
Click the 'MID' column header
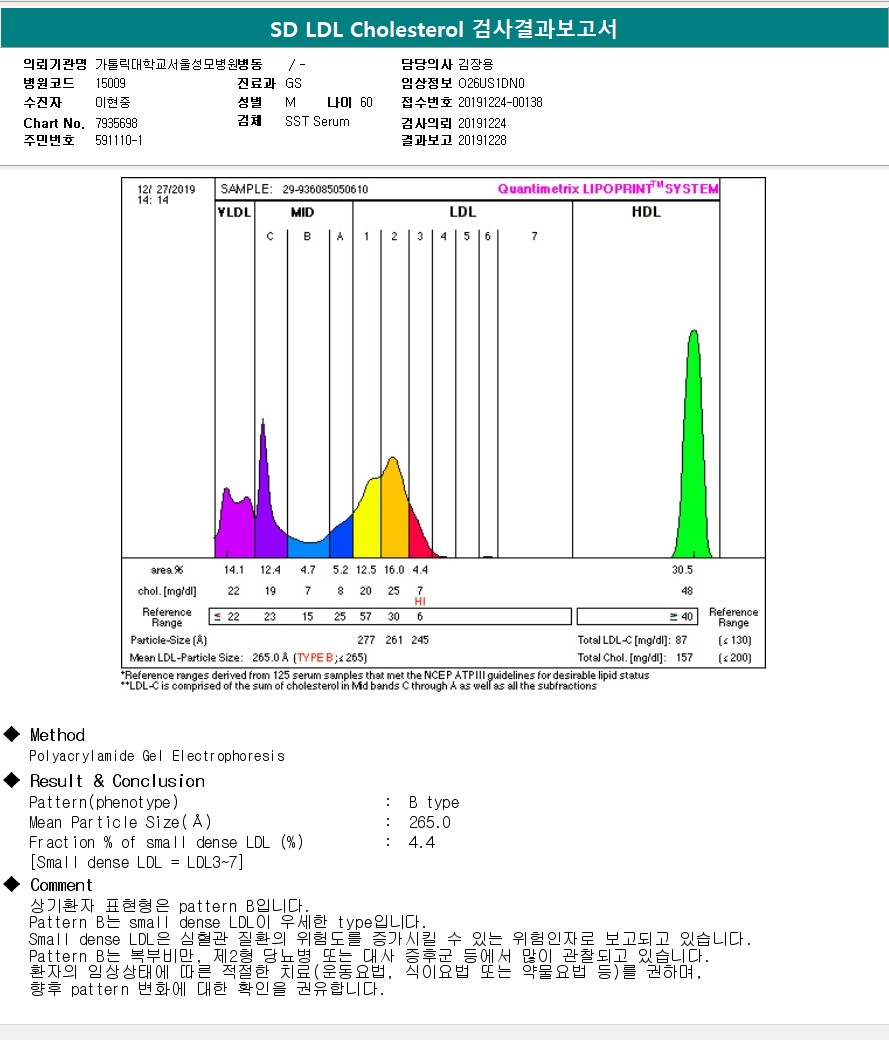[302, 212]
